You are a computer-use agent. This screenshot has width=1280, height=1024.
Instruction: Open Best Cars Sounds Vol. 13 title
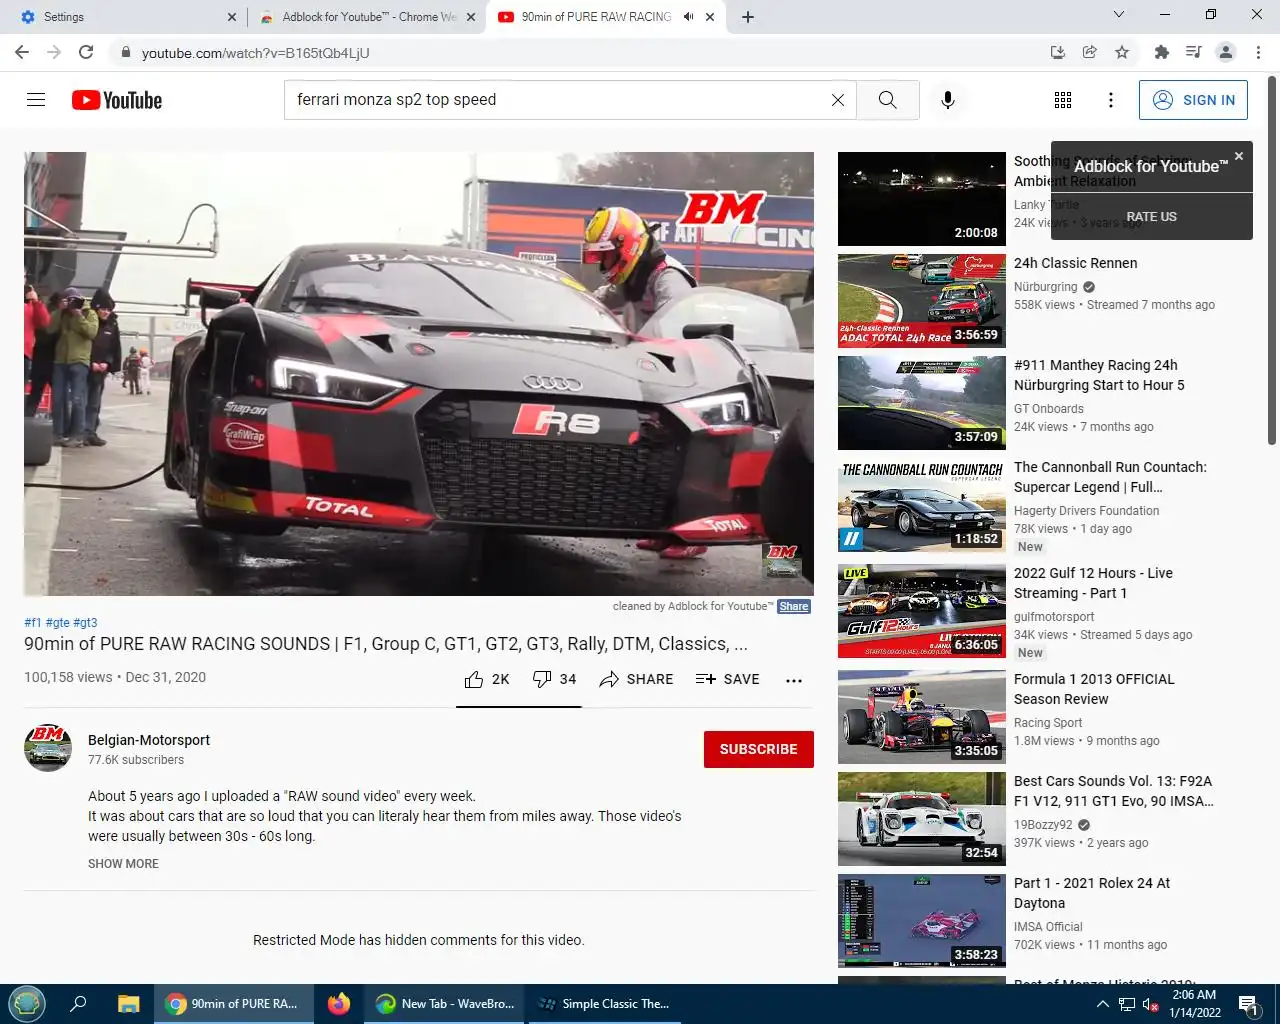1113,791
